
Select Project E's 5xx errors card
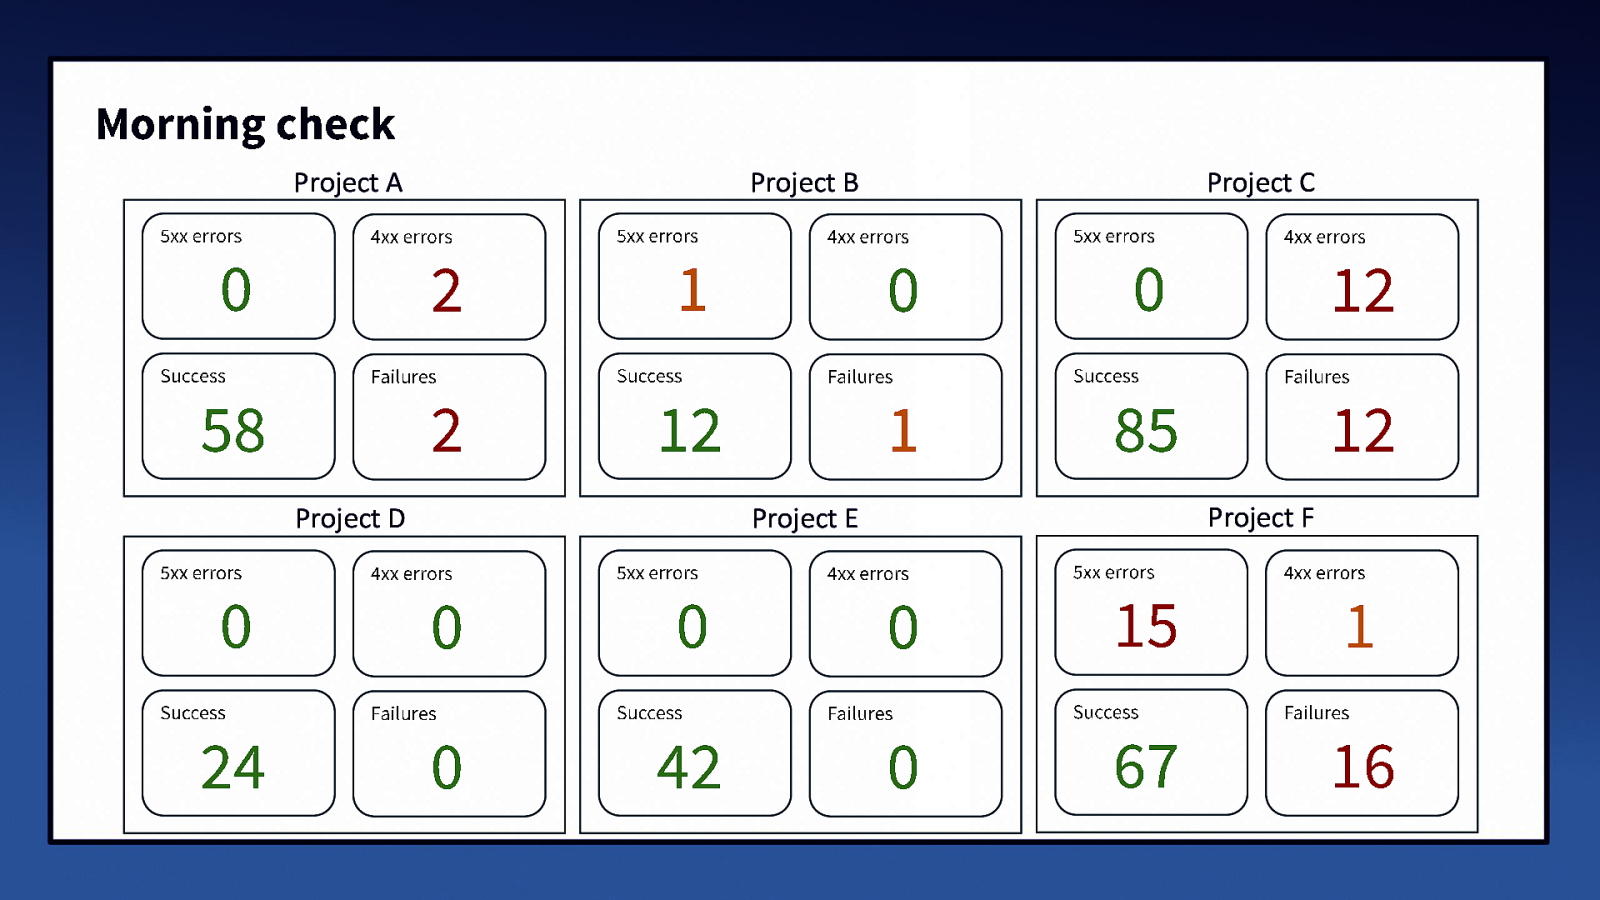pyautogui.click(x=694, y=613)
